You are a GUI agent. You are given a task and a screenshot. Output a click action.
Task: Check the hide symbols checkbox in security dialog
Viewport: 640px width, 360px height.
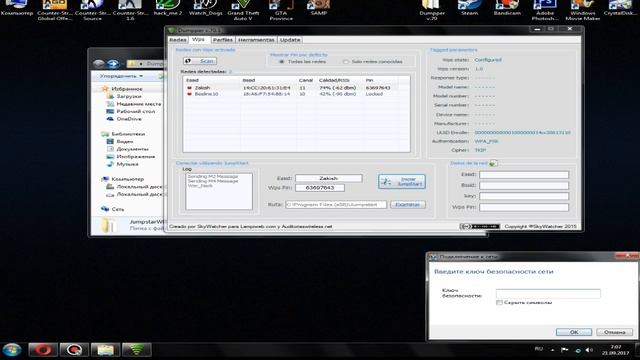pos(499,302)
